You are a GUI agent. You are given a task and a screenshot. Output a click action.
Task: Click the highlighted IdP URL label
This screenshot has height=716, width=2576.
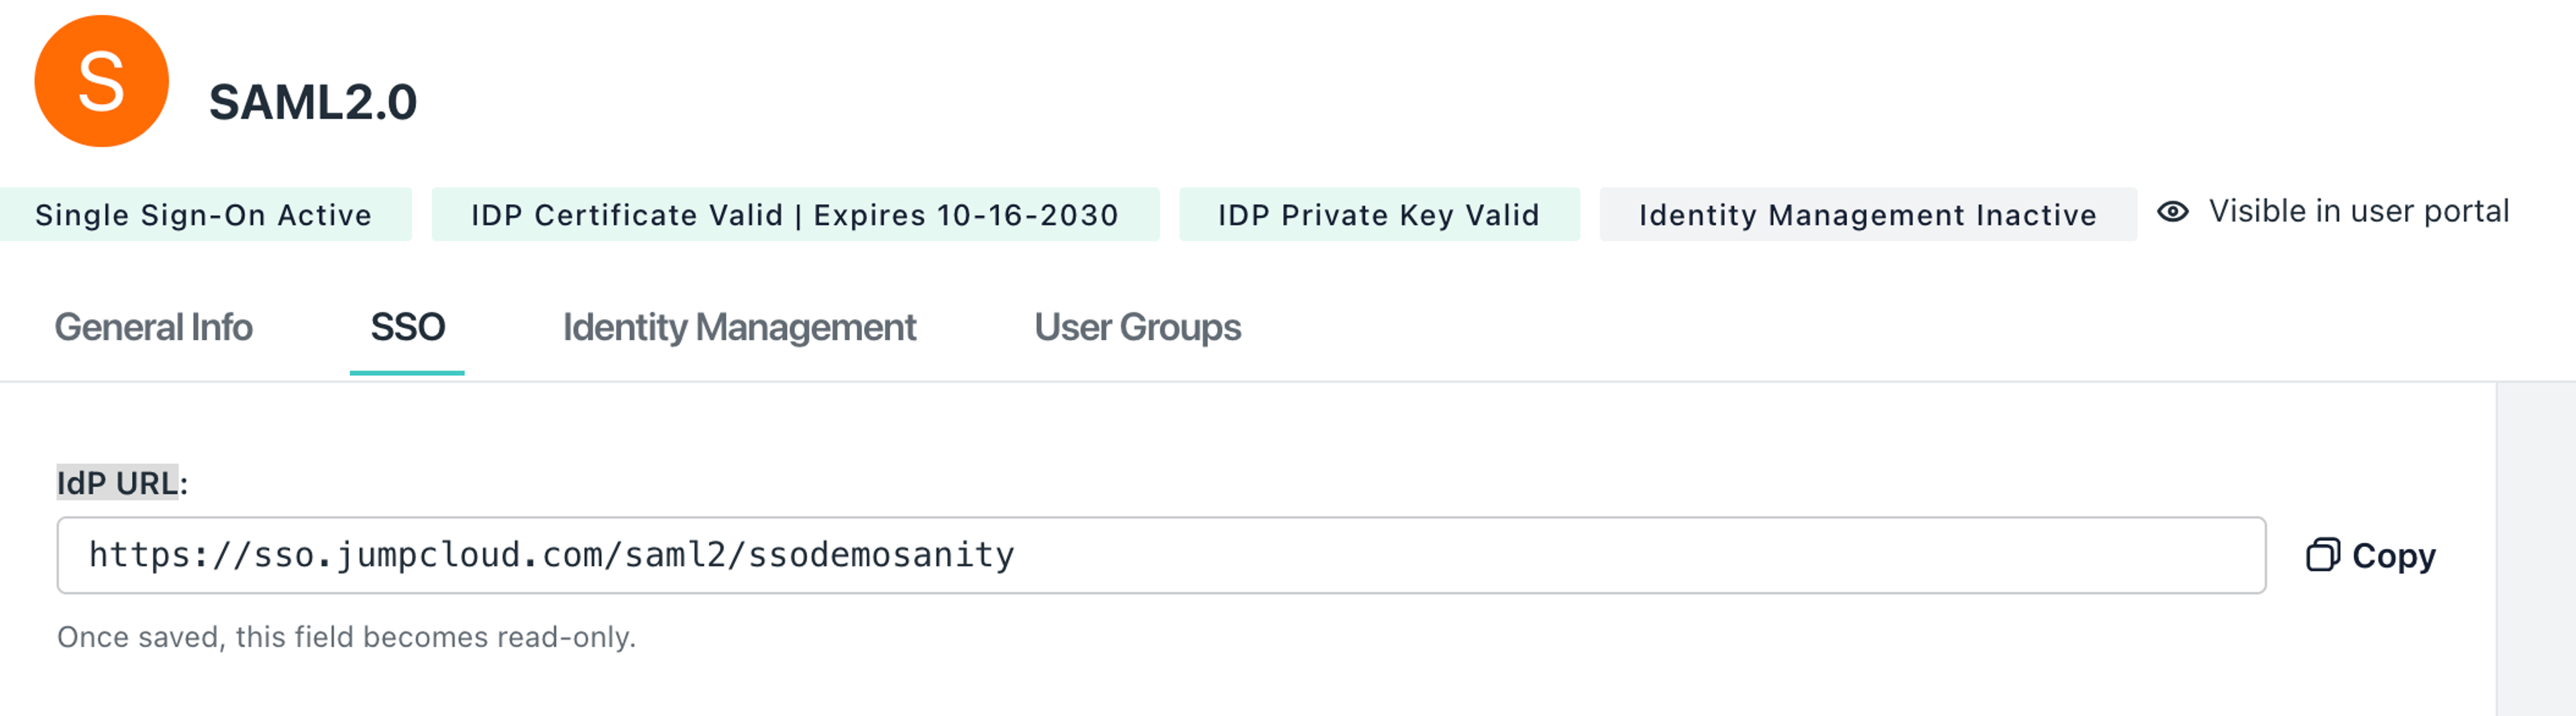pos(118,483)
